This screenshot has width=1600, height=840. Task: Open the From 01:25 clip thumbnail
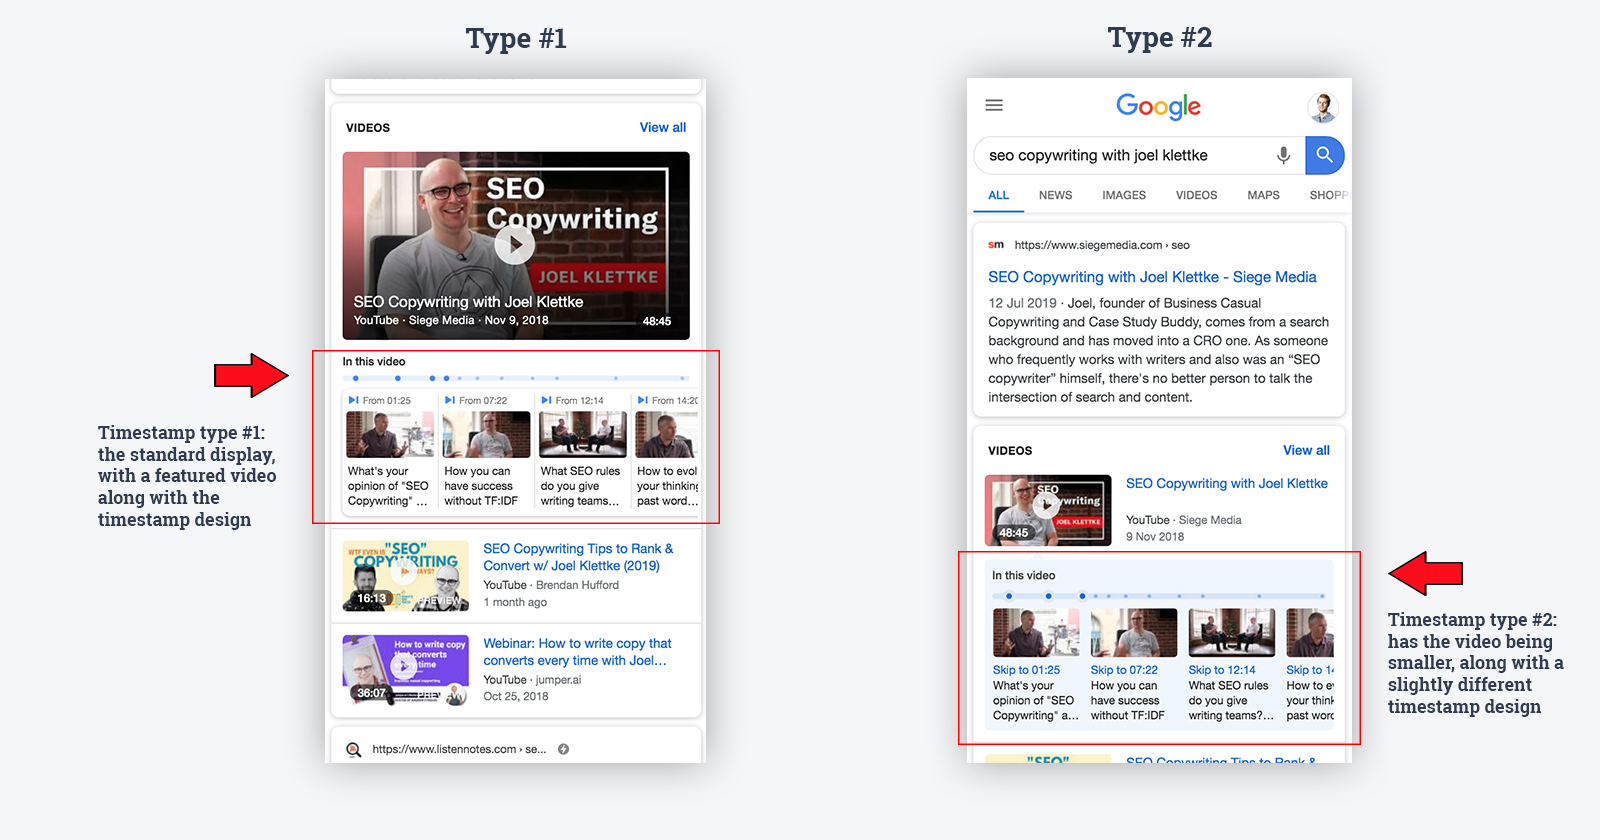click(390, 434)
